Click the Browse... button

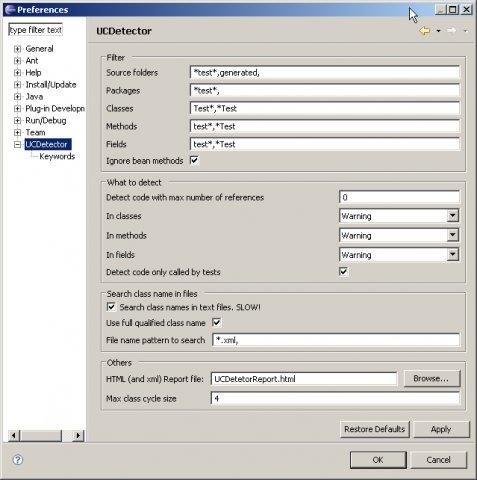tap(432, 379)
